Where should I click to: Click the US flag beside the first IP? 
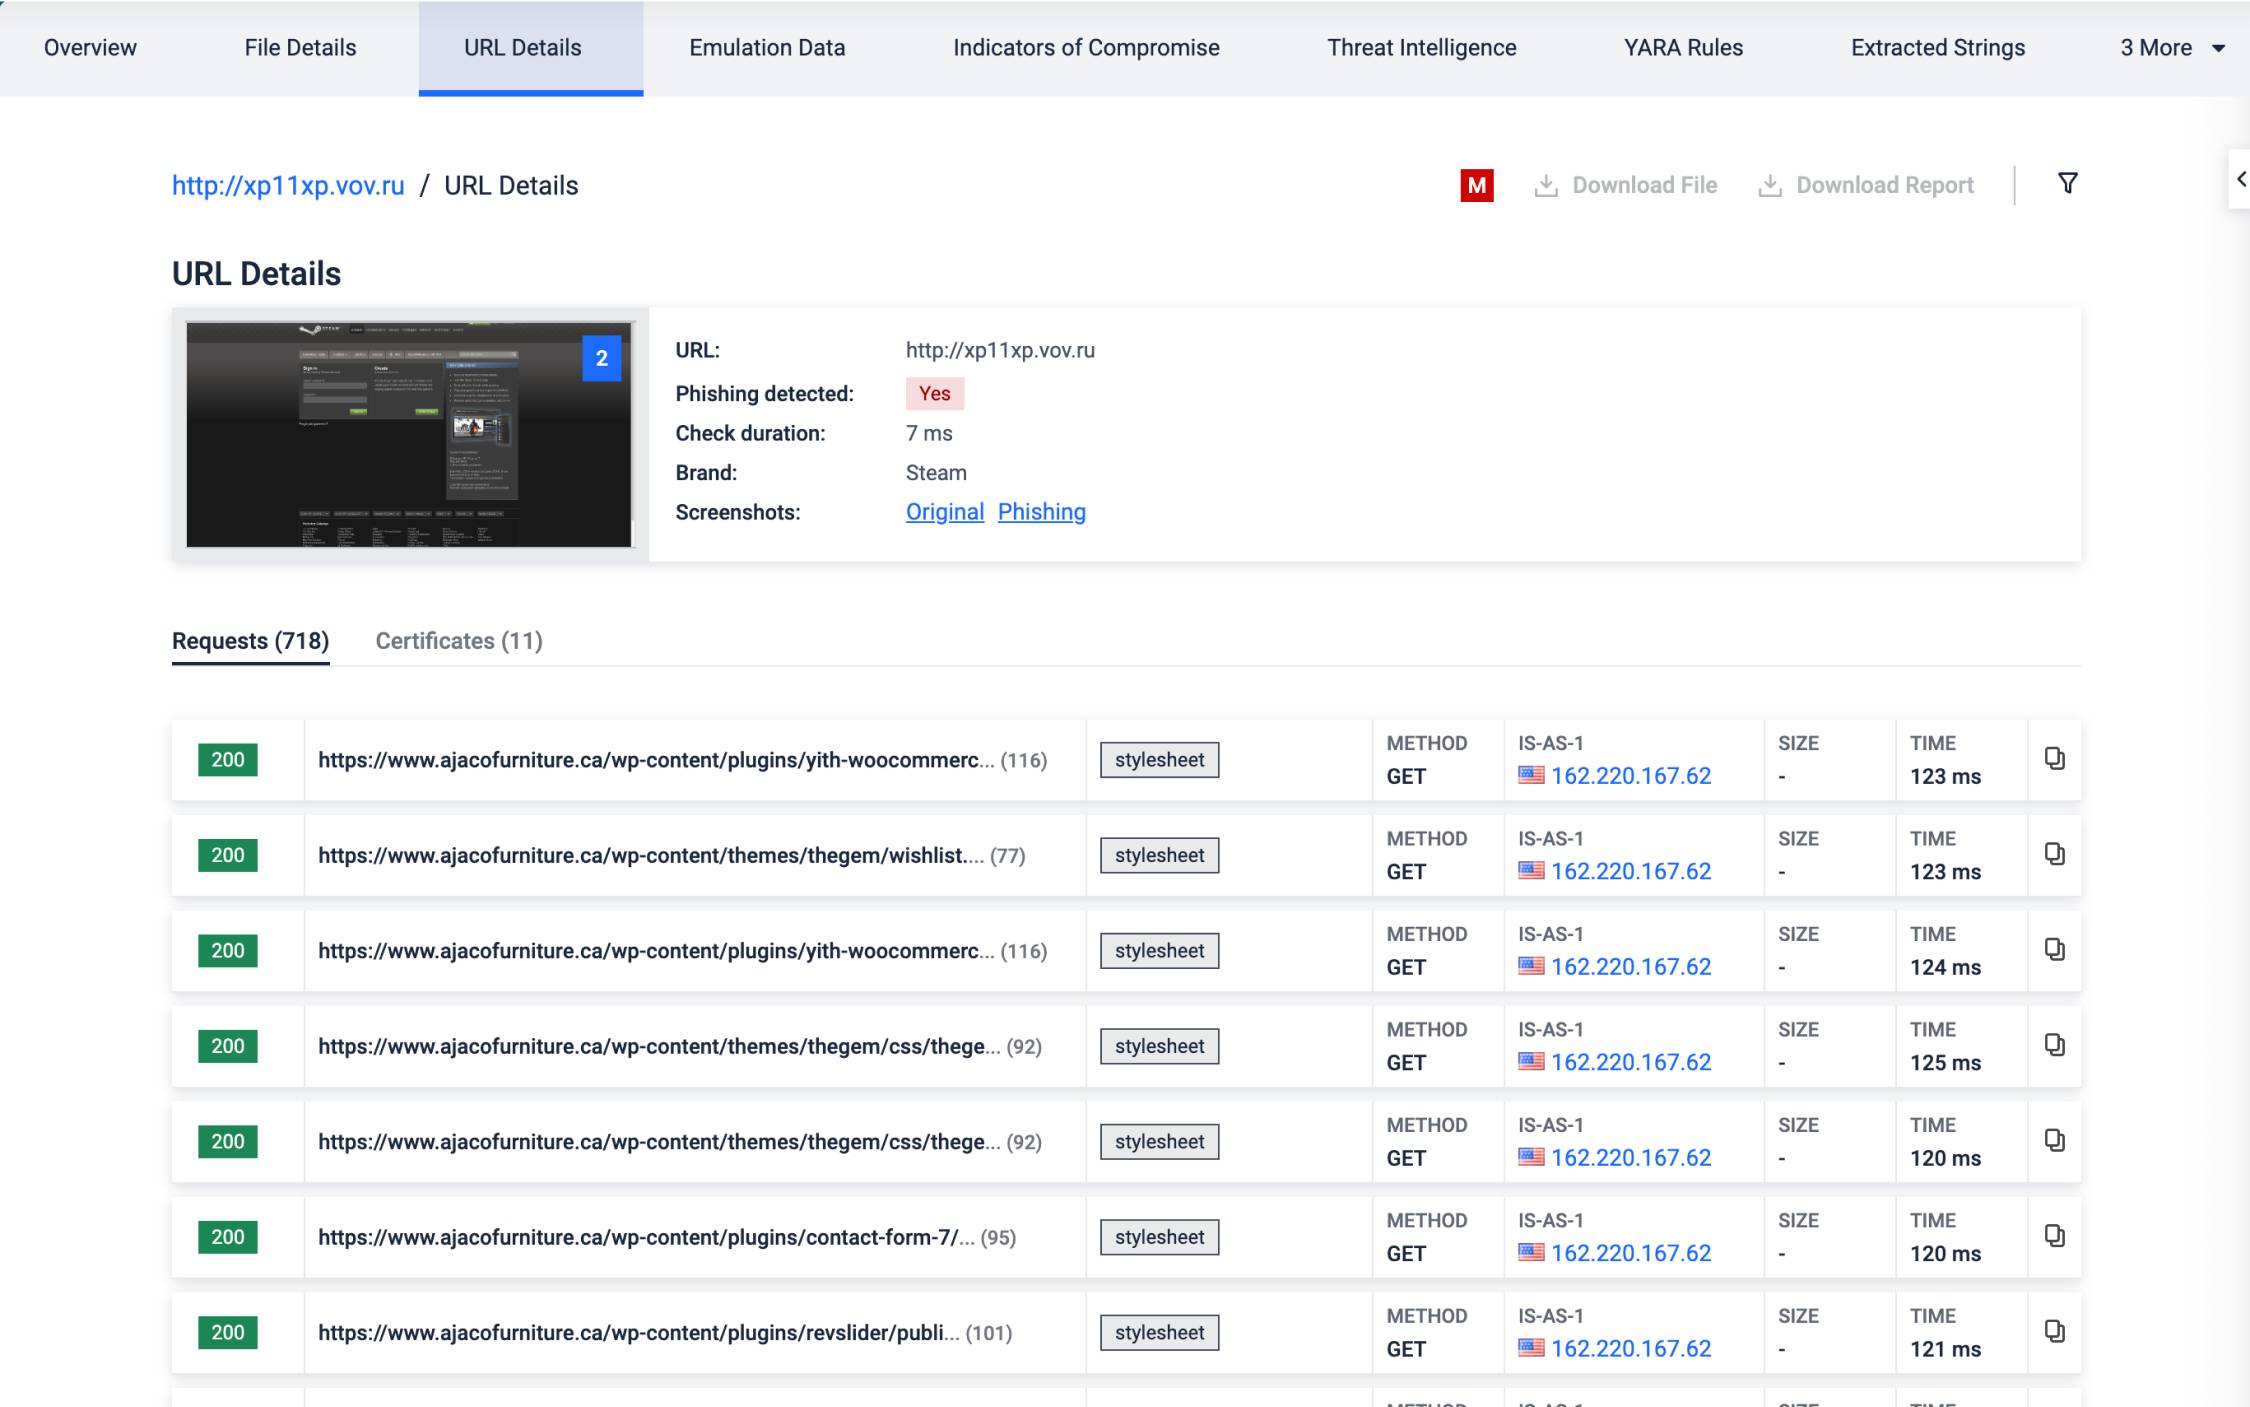coord(1531,775)
